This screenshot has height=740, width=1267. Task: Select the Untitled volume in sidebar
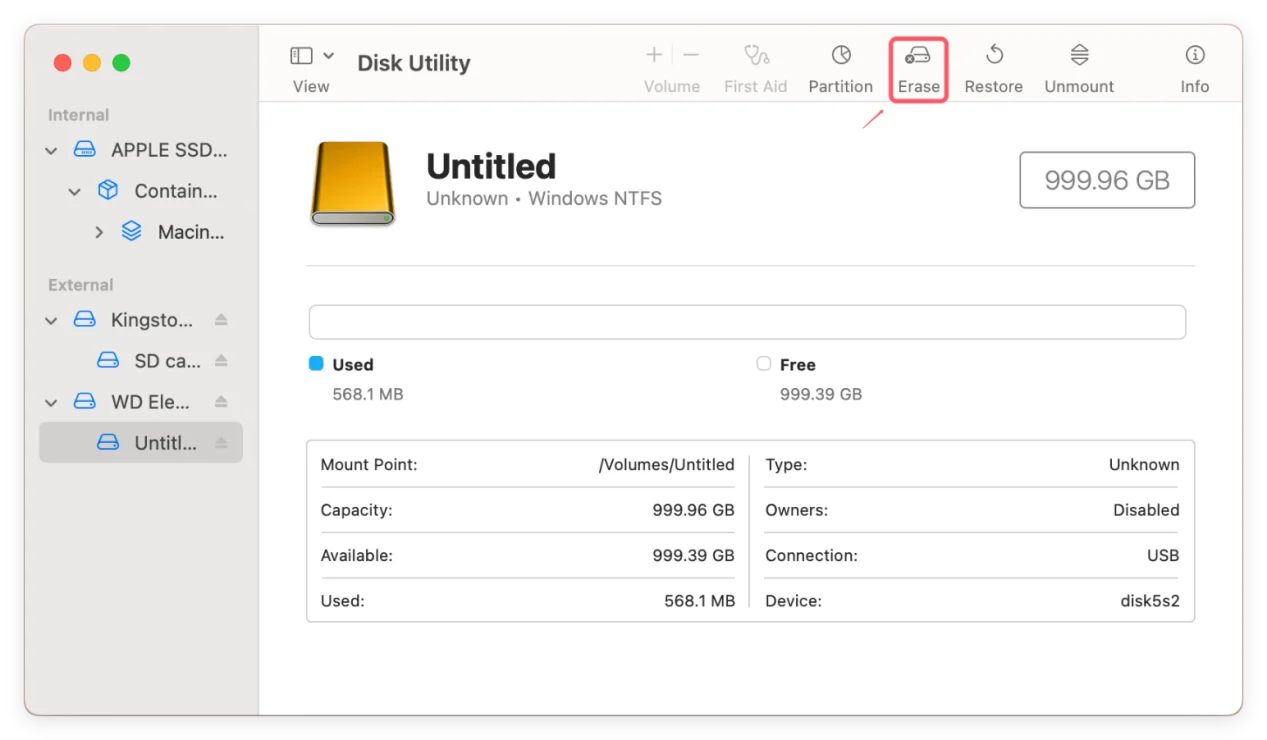coord(141,443)
